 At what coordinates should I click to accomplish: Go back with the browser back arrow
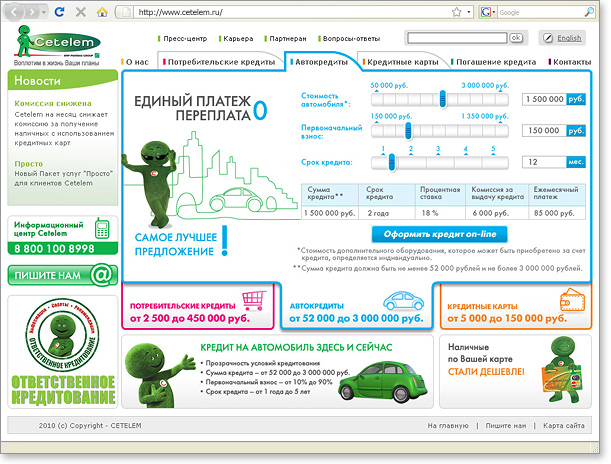(x=14, y=12)
